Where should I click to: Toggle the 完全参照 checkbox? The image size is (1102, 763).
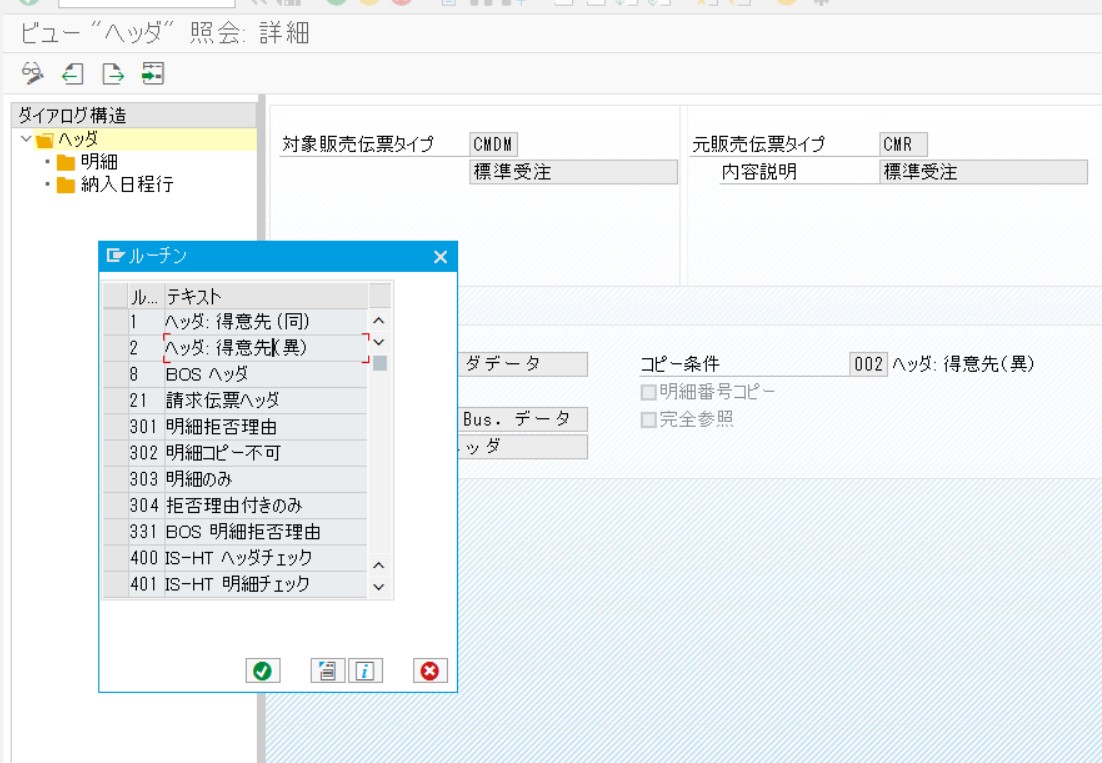point(649,420)
